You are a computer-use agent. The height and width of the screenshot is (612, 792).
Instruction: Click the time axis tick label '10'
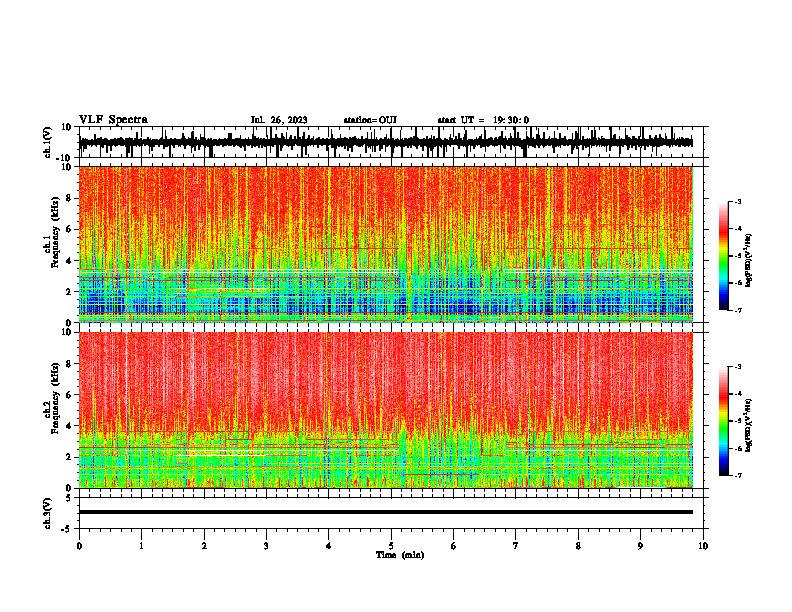(703, 546)
